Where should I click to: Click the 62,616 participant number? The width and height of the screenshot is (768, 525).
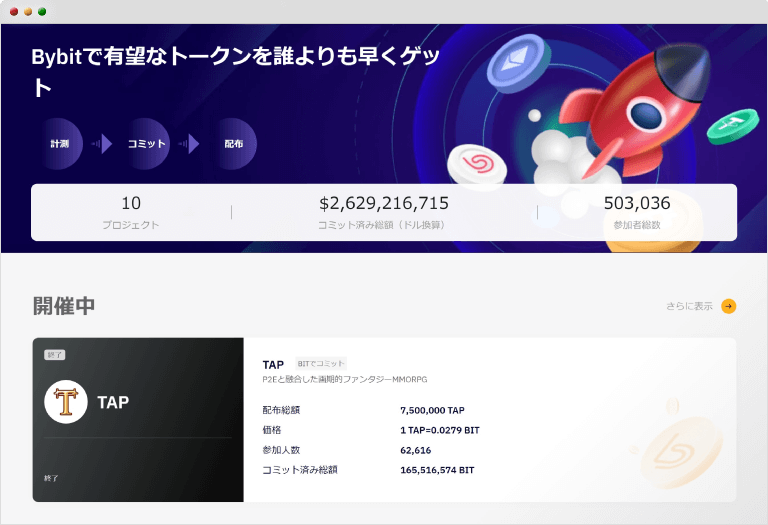415,450
